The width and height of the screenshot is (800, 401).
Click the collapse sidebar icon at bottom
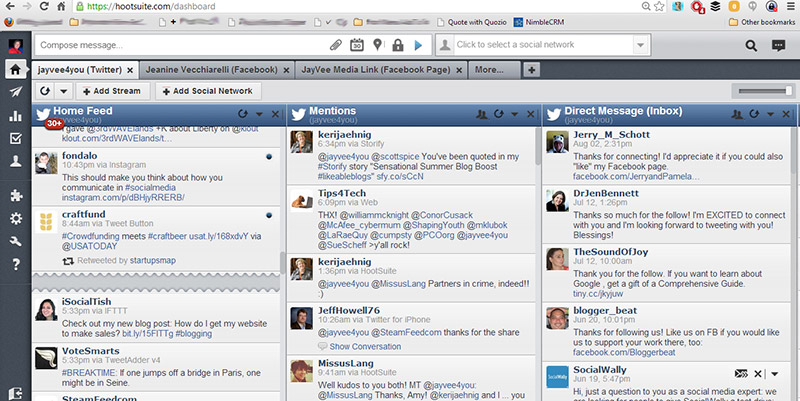point(16,393)
